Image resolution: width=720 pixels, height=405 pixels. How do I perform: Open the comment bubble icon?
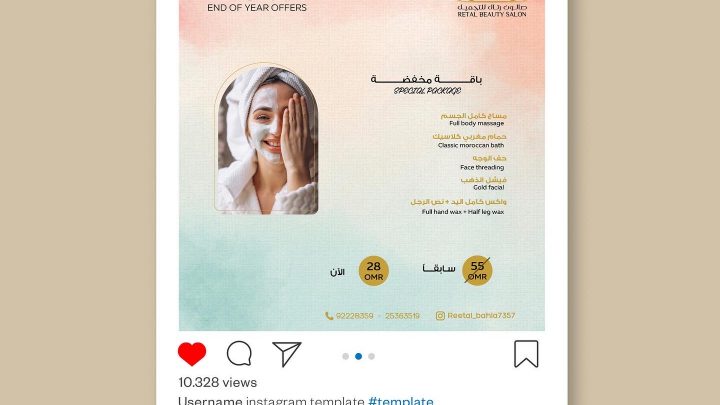tap(239, 354)
